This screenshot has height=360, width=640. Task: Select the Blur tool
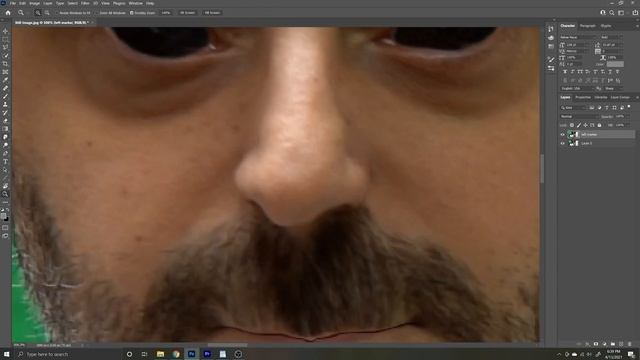pos(5,137)
